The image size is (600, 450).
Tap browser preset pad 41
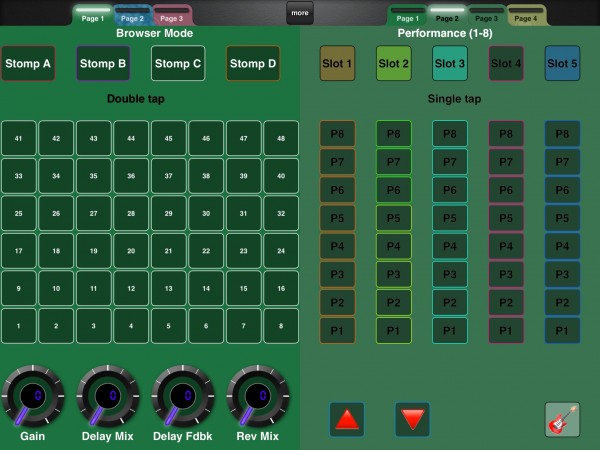pos(19,139)
